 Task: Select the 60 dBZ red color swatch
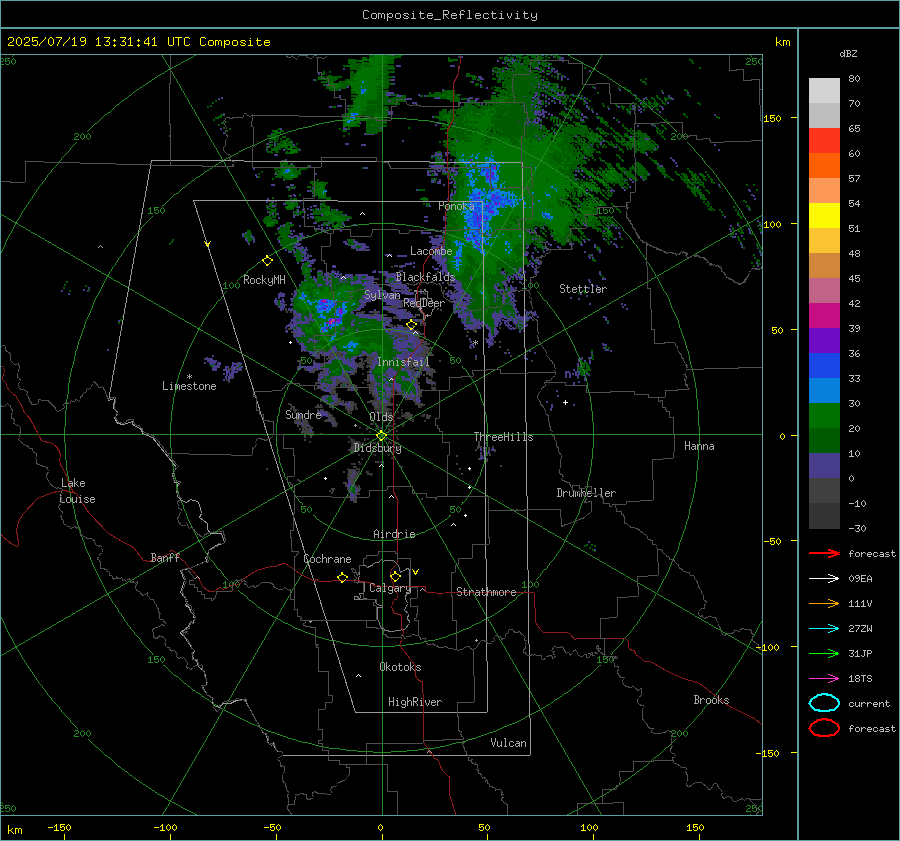(824, 141)
